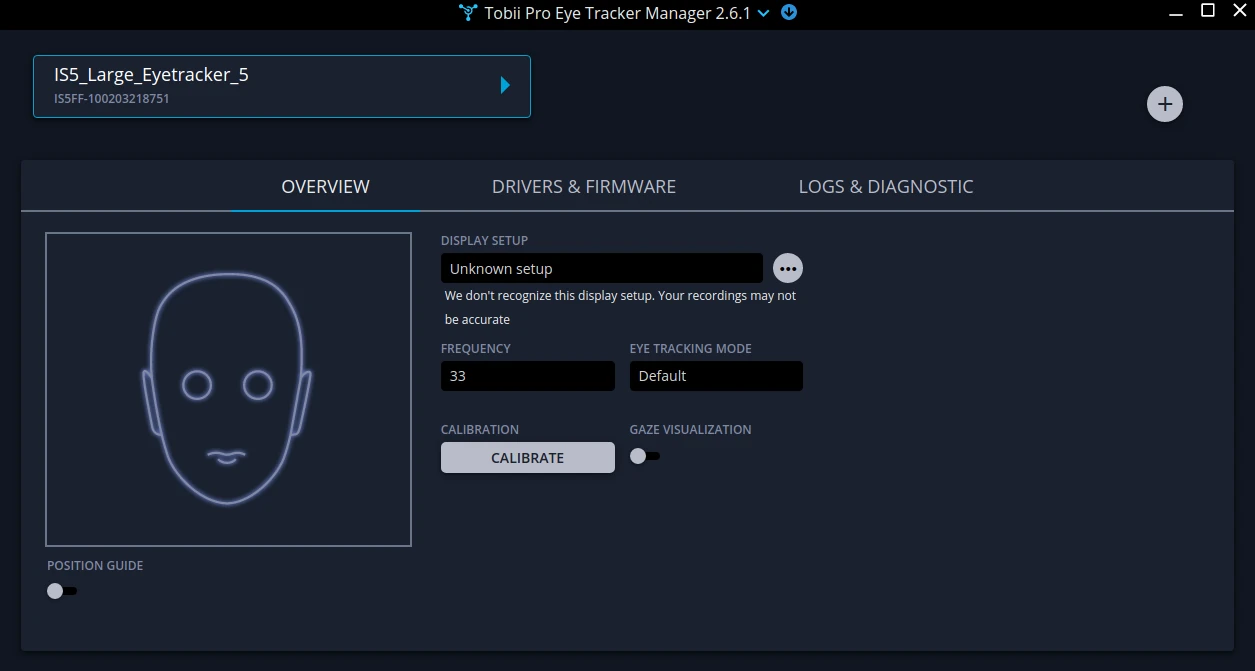The image size is (1255, 671).
Task: Click the blue play arrow on the device card
Action: pos(505,85)
